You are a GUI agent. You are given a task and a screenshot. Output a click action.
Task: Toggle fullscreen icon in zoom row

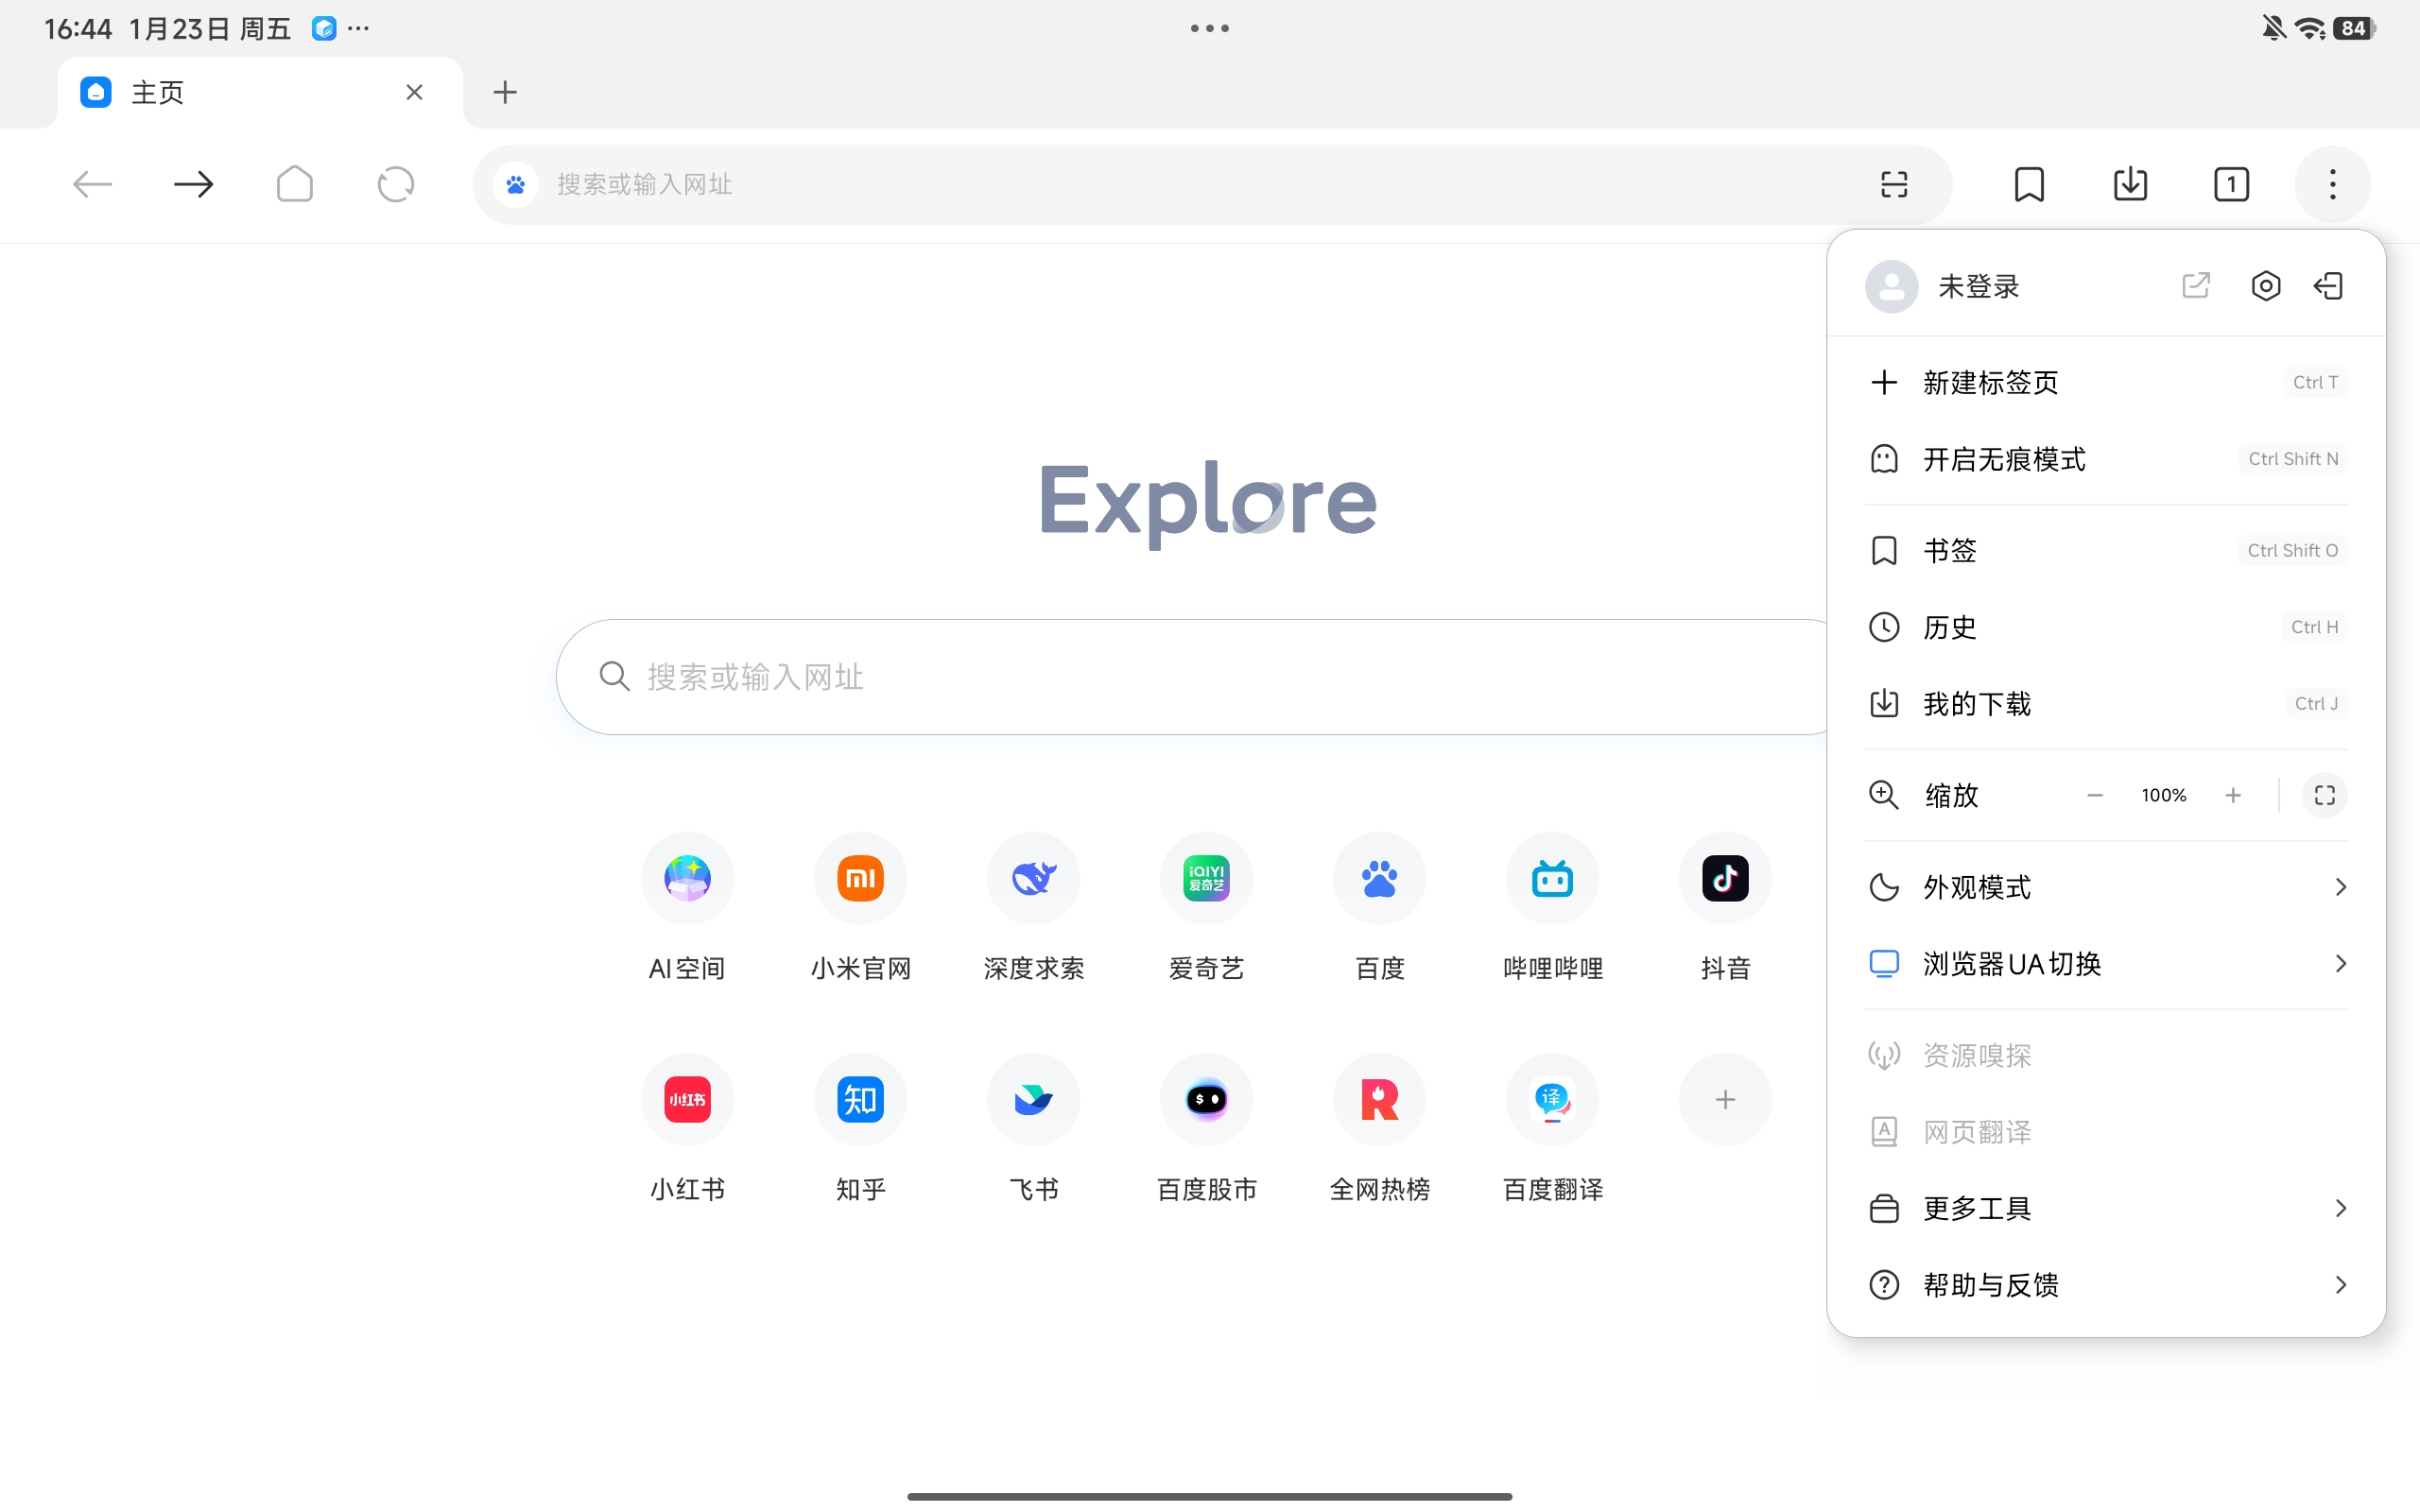[x=2324, y=795]
